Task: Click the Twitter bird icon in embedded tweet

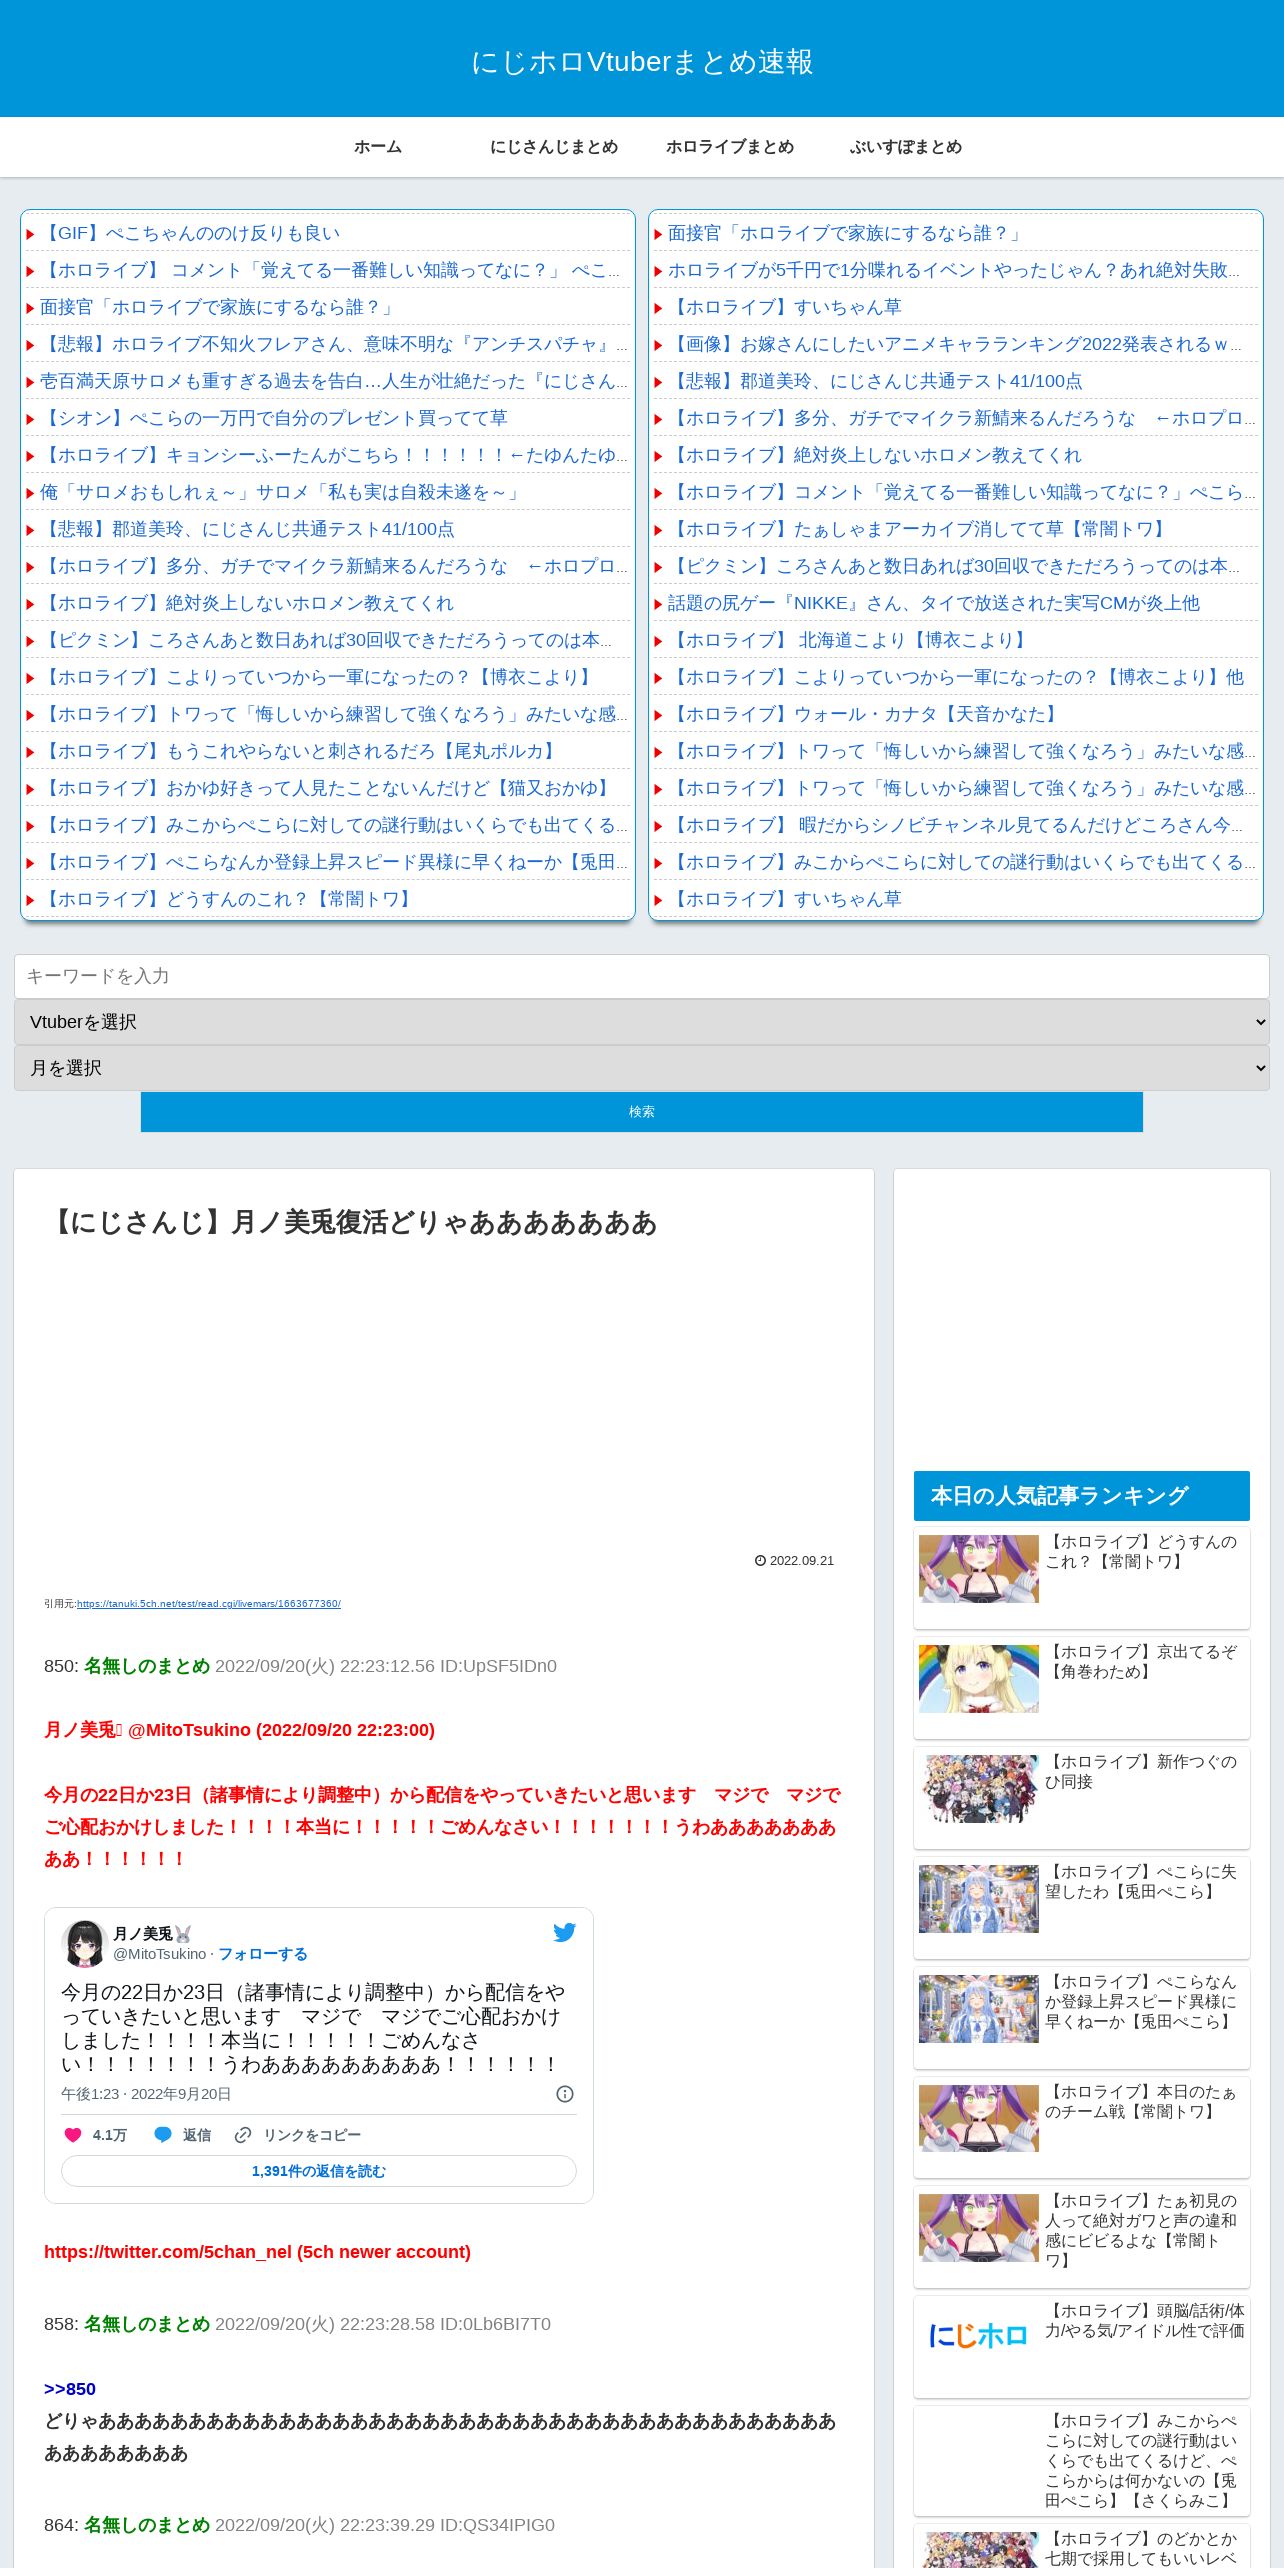Action: coord(564,1932)
